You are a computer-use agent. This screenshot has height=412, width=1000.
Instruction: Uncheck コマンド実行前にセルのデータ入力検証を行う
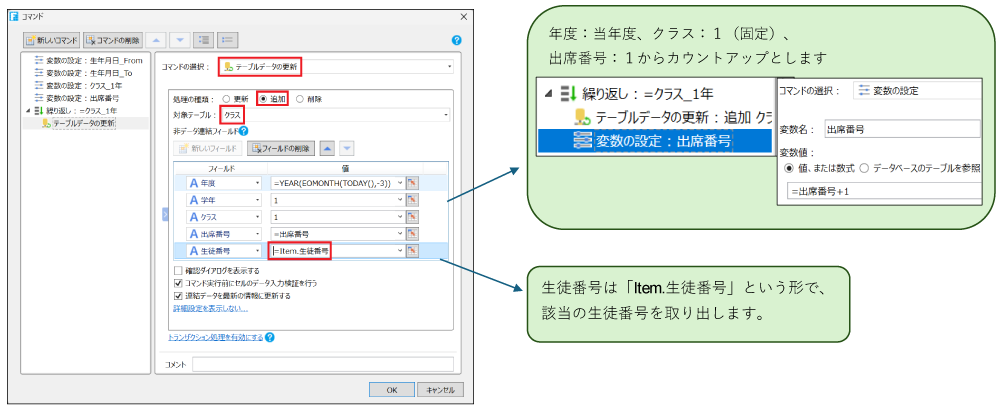178,283
